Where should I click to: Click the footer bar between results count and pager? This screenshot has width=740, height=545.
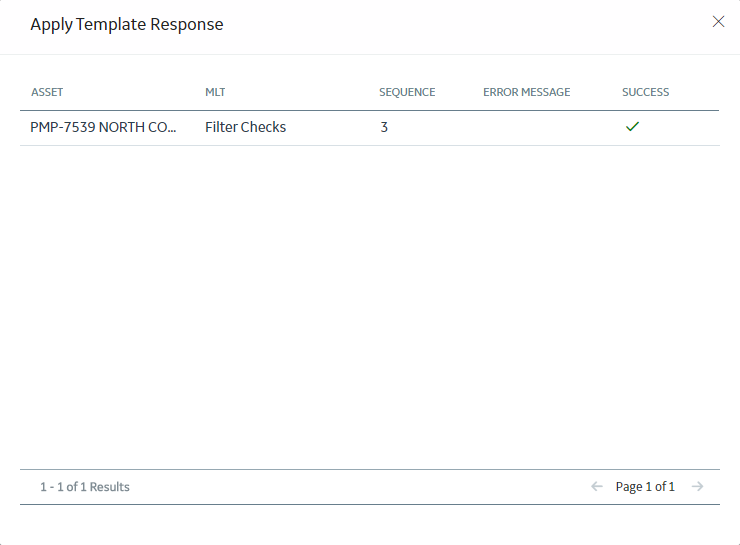pos(359,486)
